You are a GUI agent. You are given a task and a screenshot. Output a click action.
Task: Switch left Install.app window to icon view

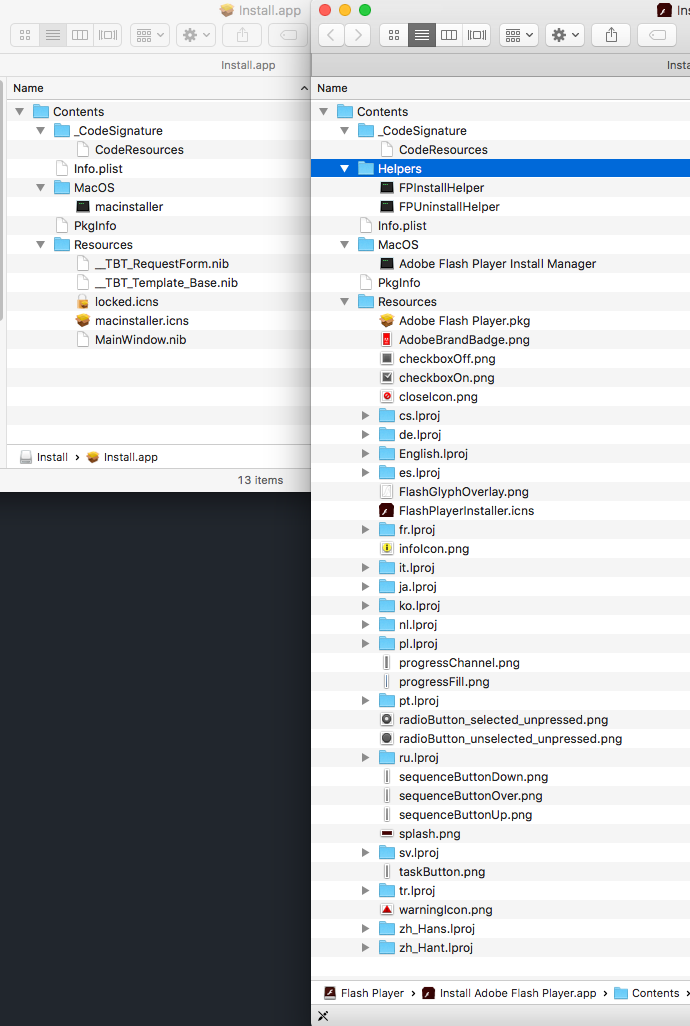[25, 35]
